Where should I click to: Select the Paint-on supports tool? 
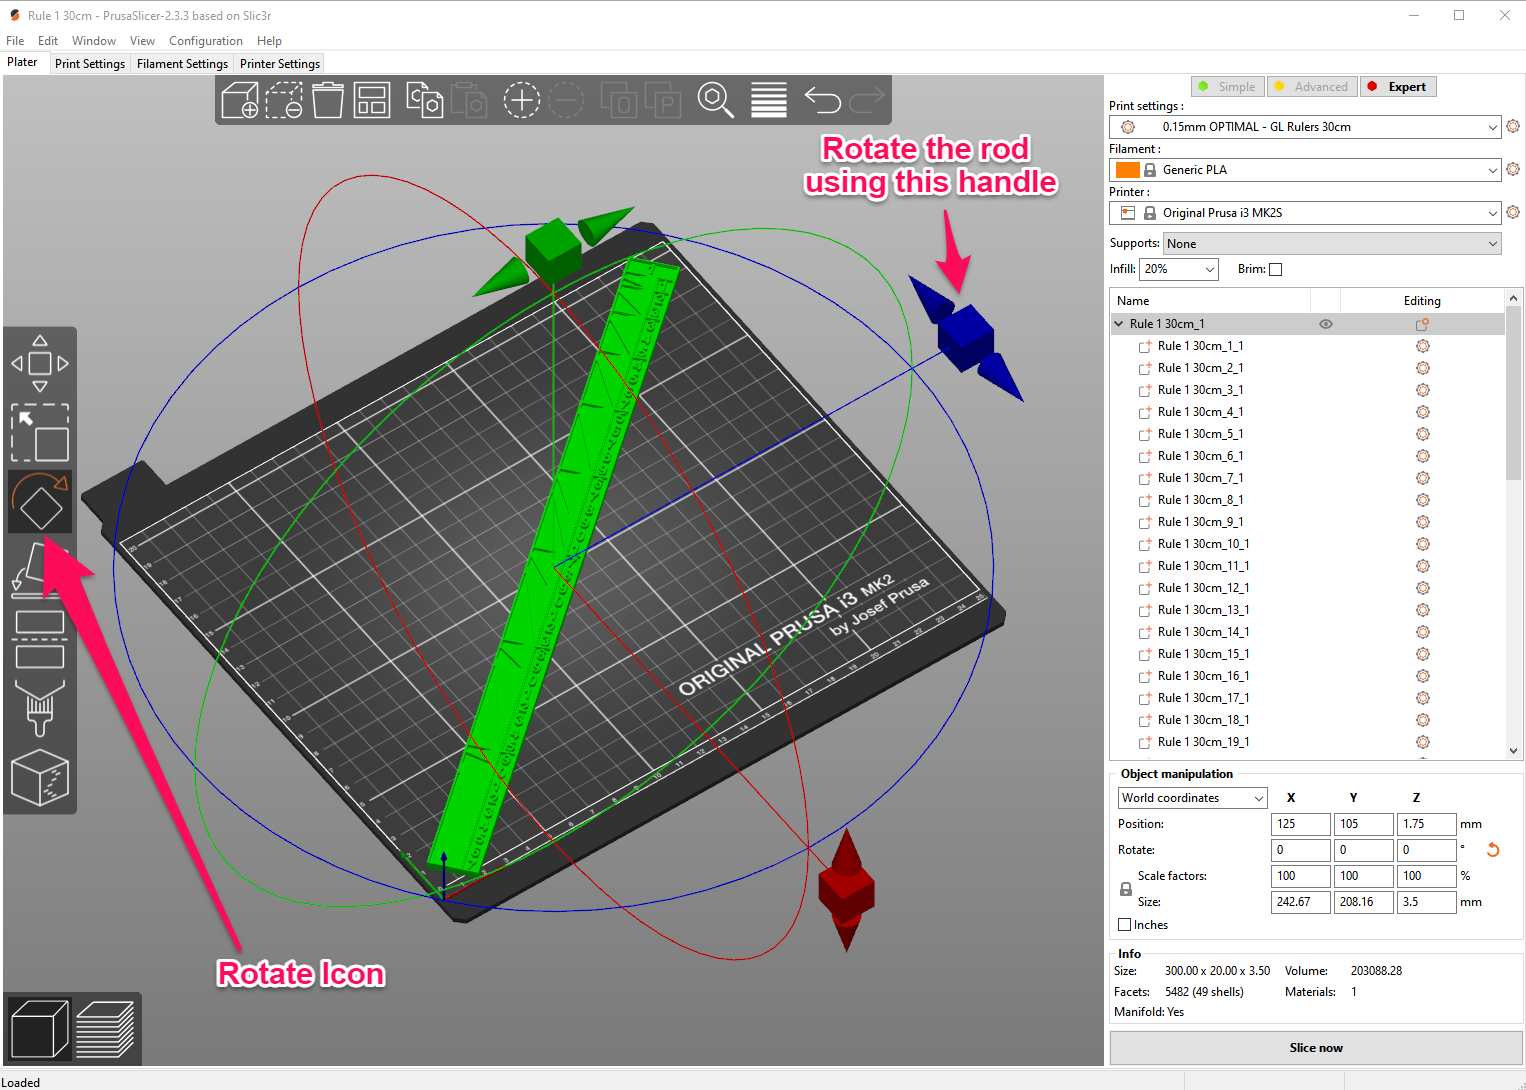point(40,708)
